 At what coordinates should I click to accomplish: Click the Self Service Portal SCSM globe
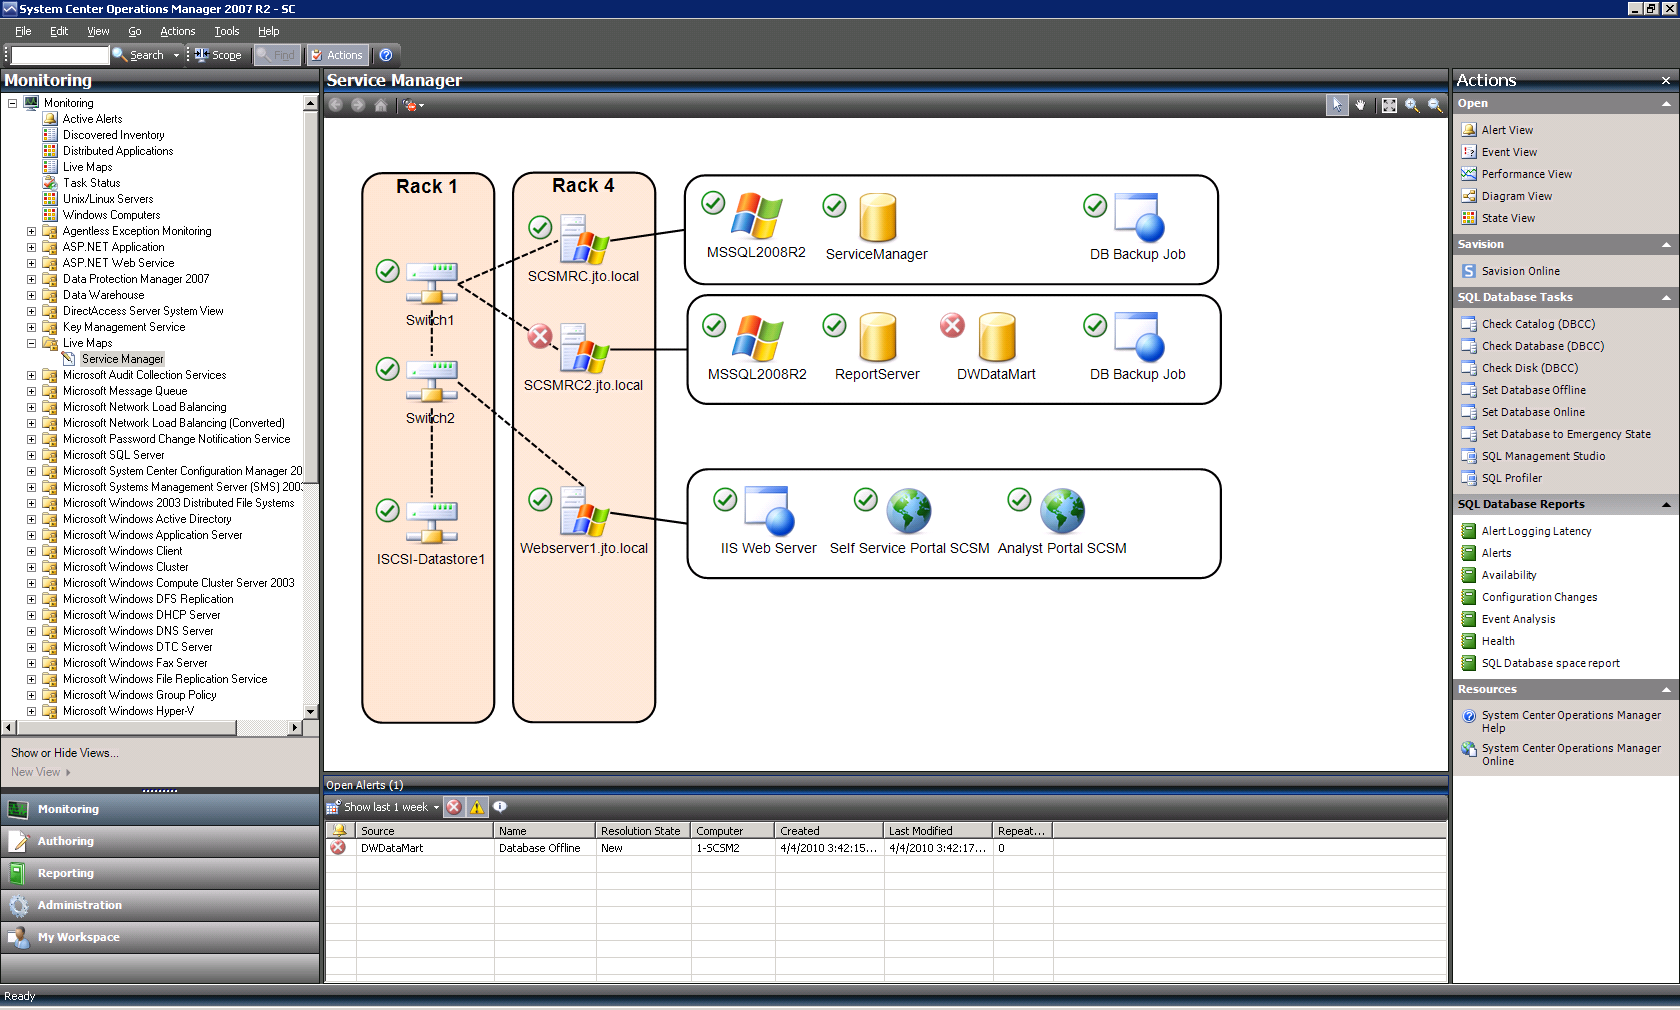pos(909,511)
